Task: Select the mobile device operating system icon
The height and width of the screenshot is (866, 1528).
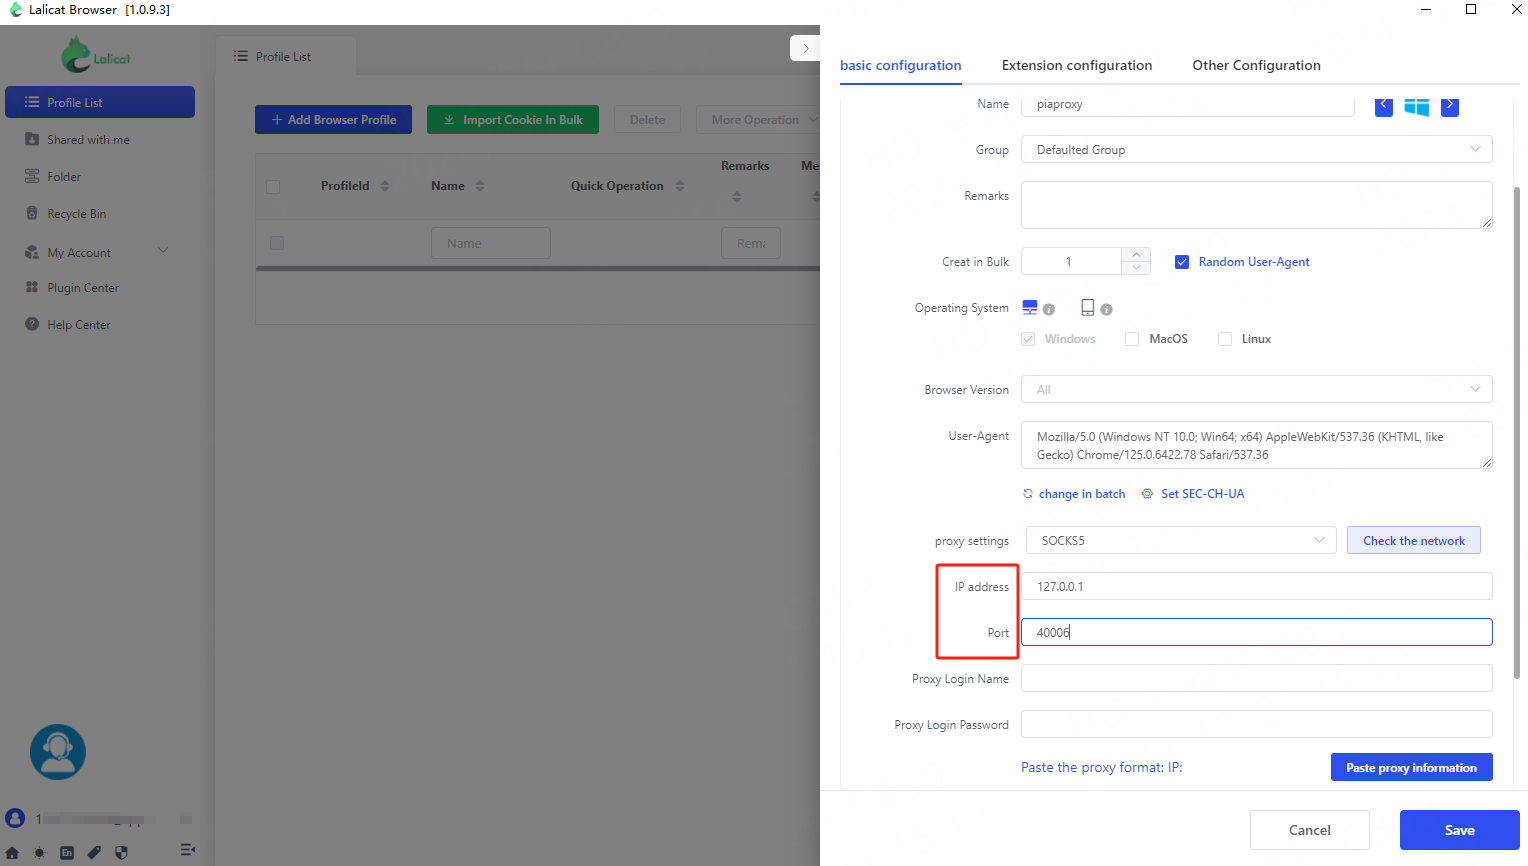Action: pyautogui.click(x=1088, y=308)
